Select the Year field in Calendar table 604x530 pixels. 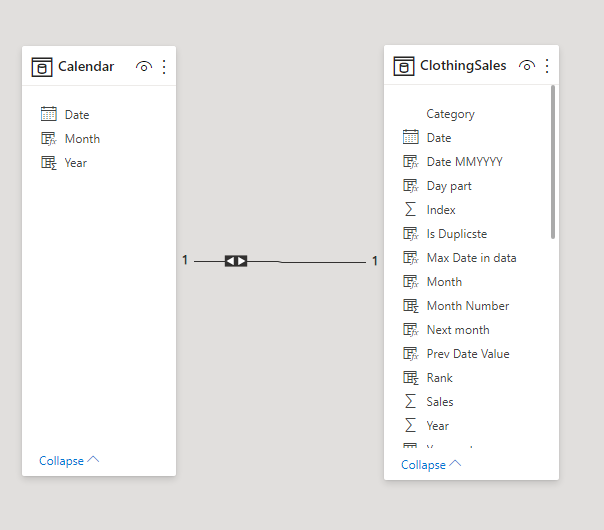[x=75, y=163]
